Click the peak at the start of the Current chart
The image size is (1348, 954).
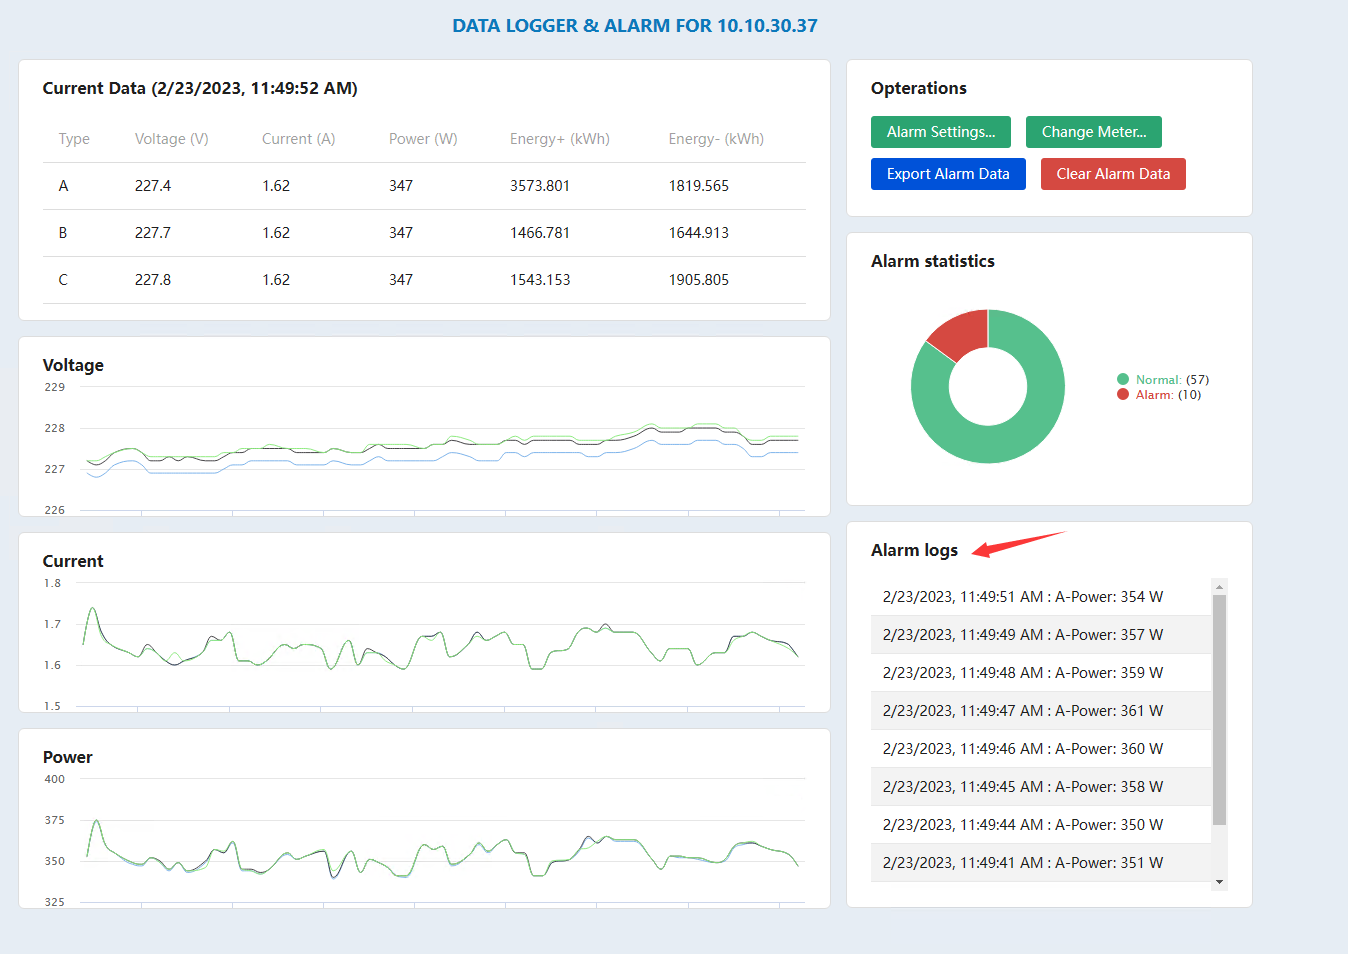coord(93,608)
